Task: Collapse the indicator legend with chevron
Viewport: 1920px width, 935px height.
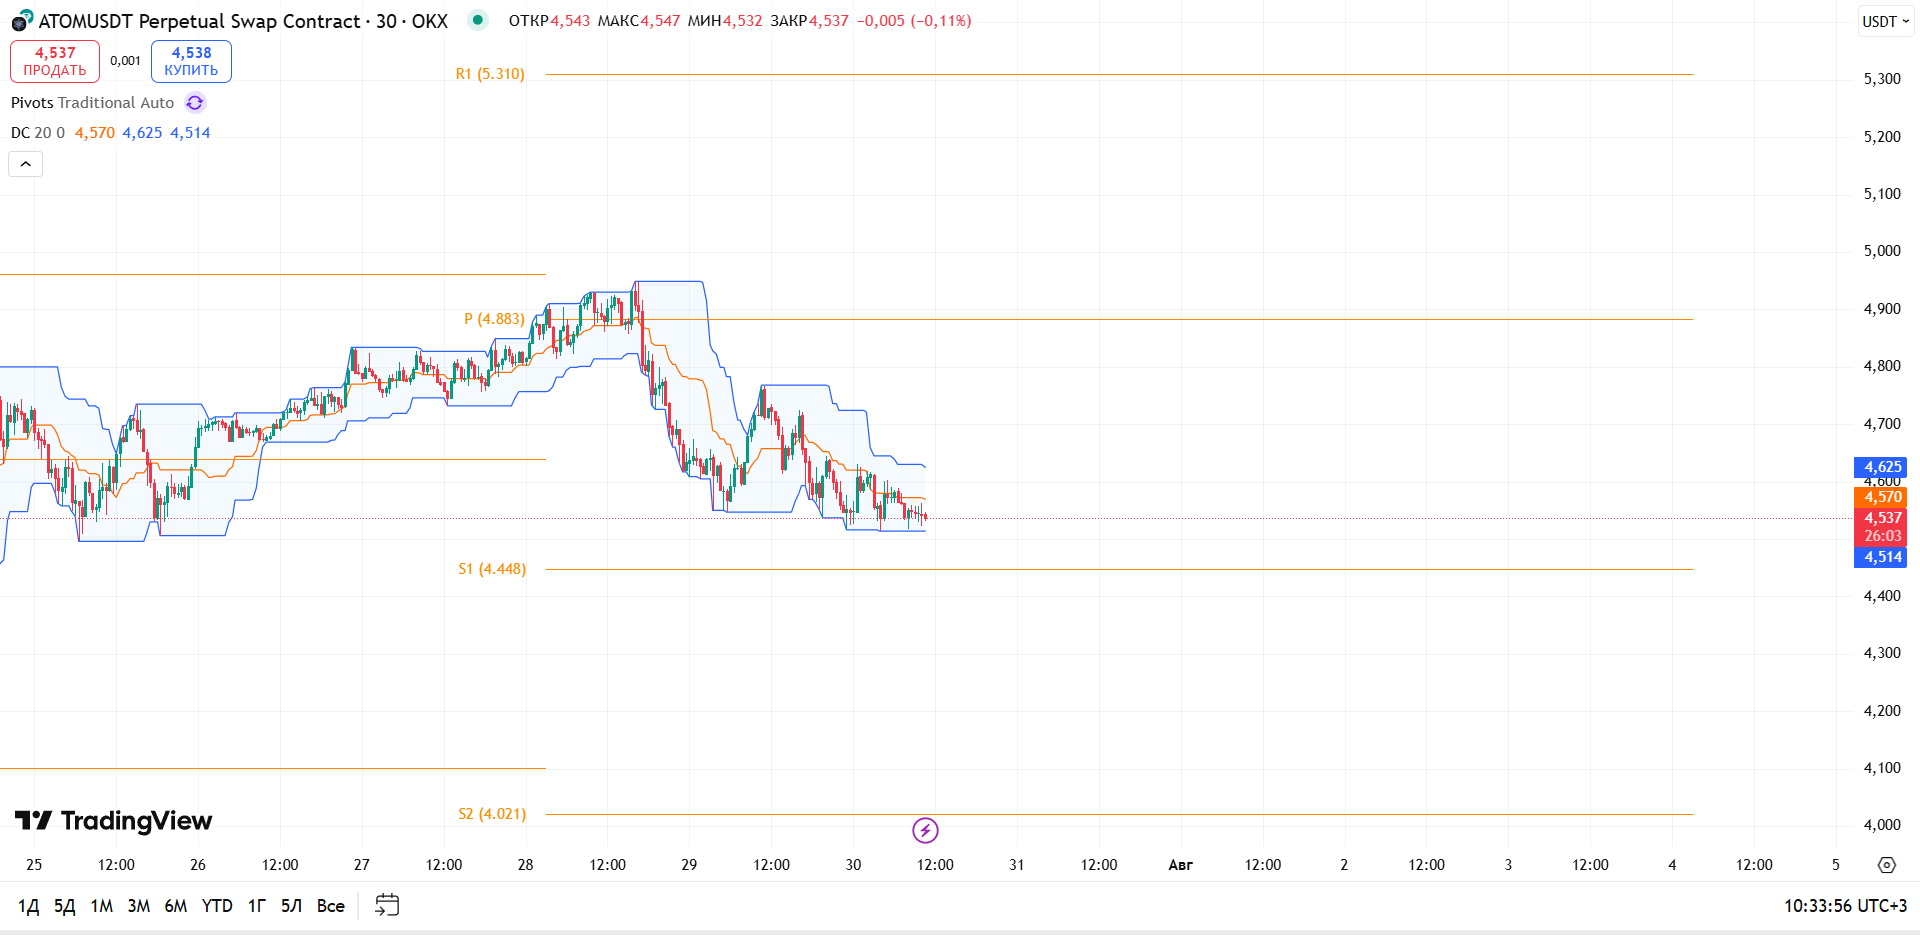Action: 26,164
